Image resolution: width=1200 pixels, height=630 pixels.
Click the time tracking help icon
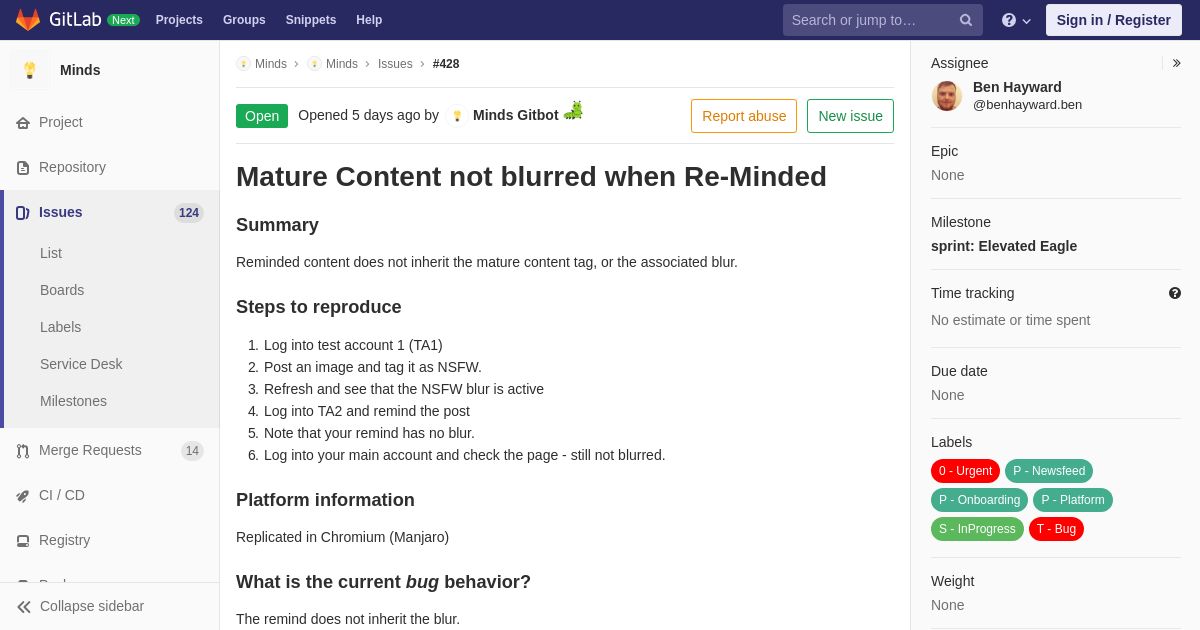point(1175,293)
